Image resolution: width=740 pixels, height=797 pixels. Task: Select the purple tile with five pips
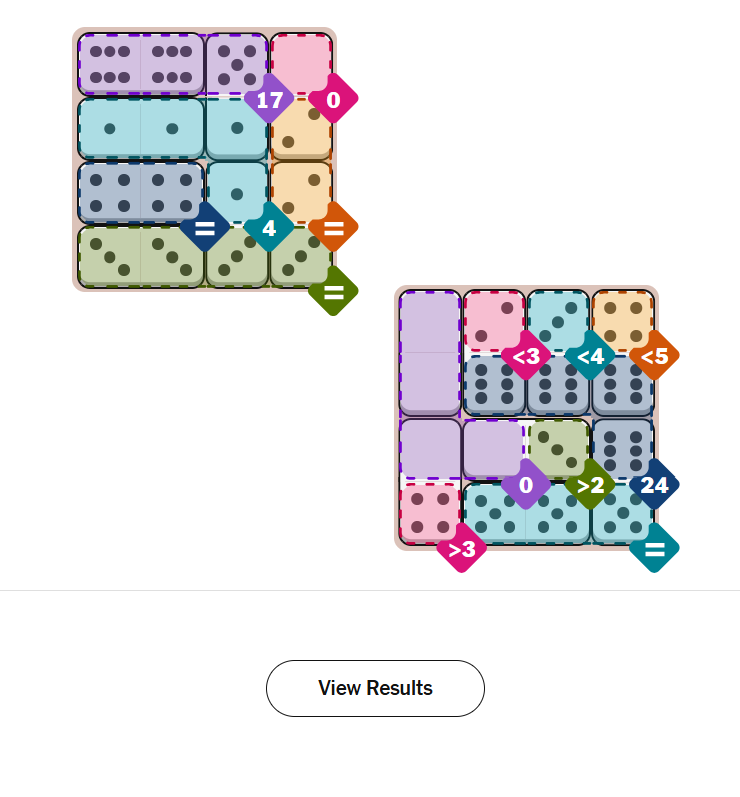[235, 62]
